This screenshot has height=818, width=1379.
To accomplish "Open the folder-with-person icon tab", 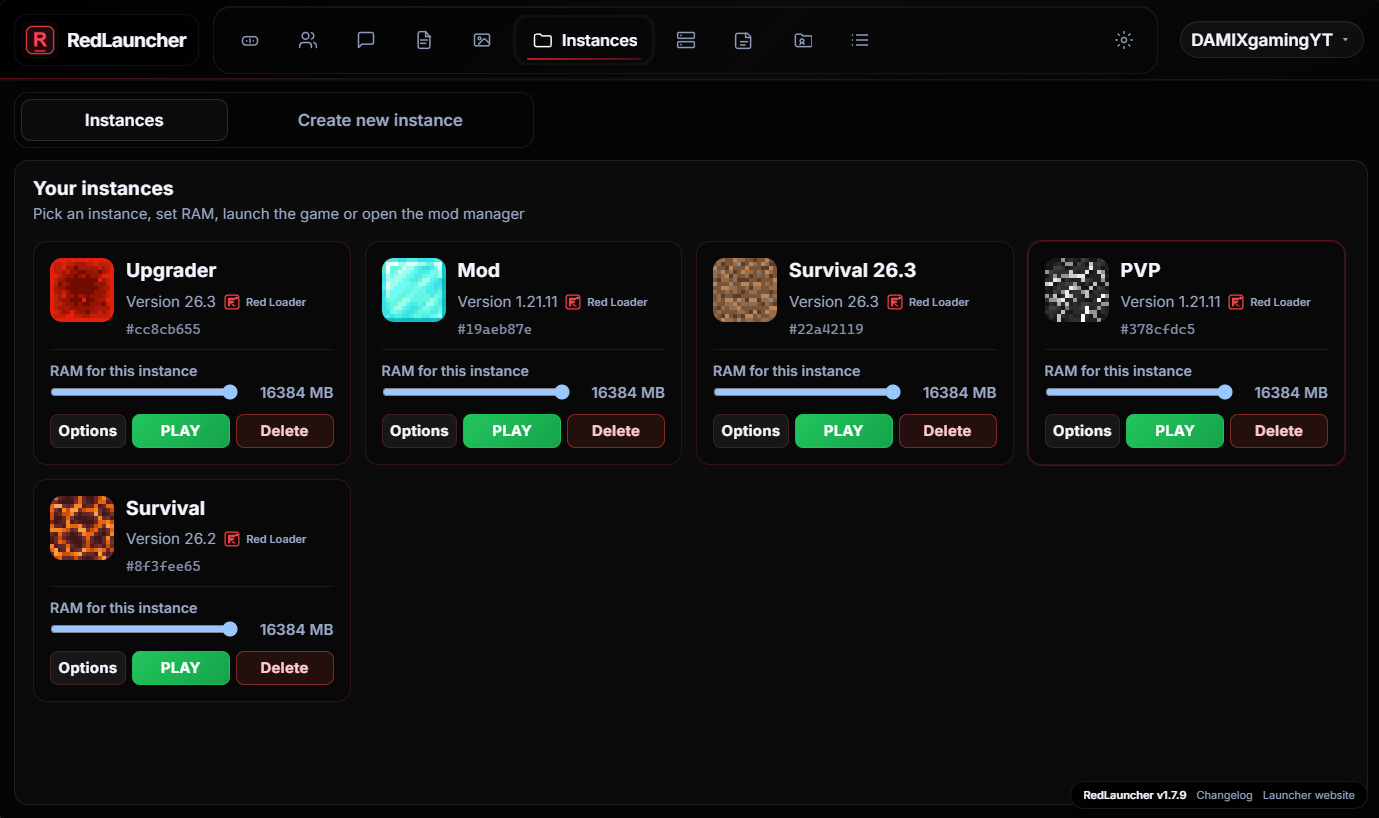I will (x=802, y=40).
